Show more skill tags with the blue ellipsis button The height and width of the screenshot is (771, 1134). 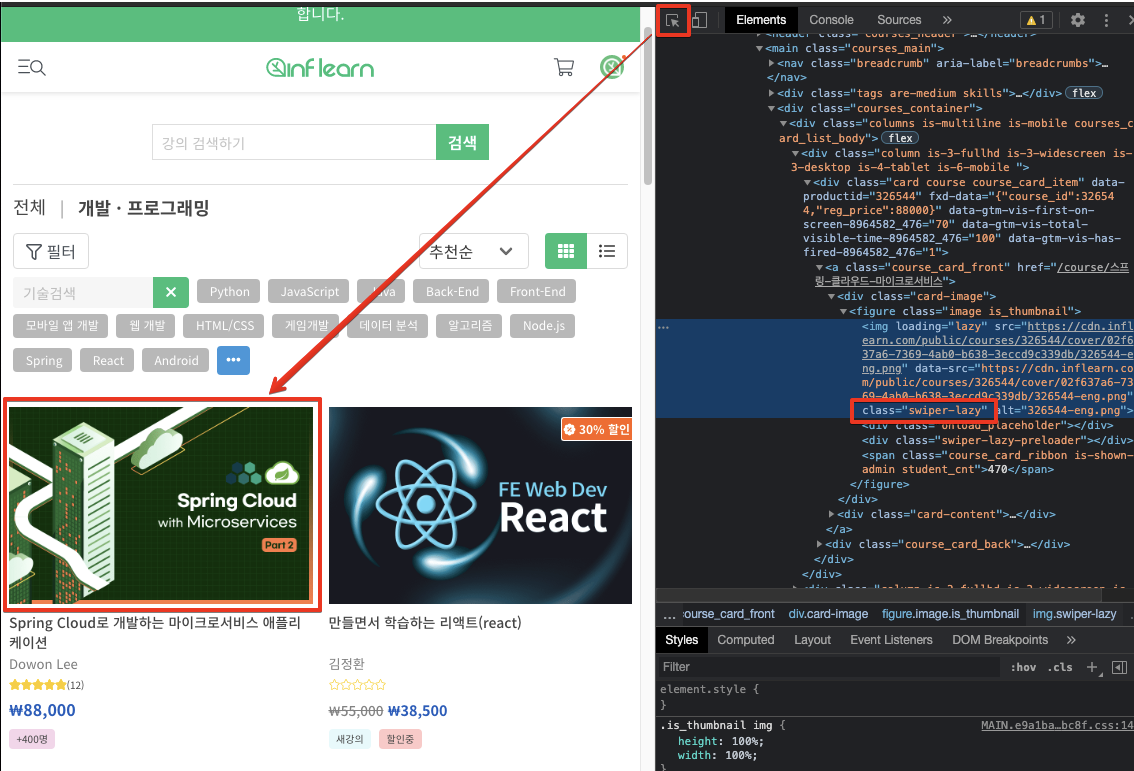click(233, 360)
